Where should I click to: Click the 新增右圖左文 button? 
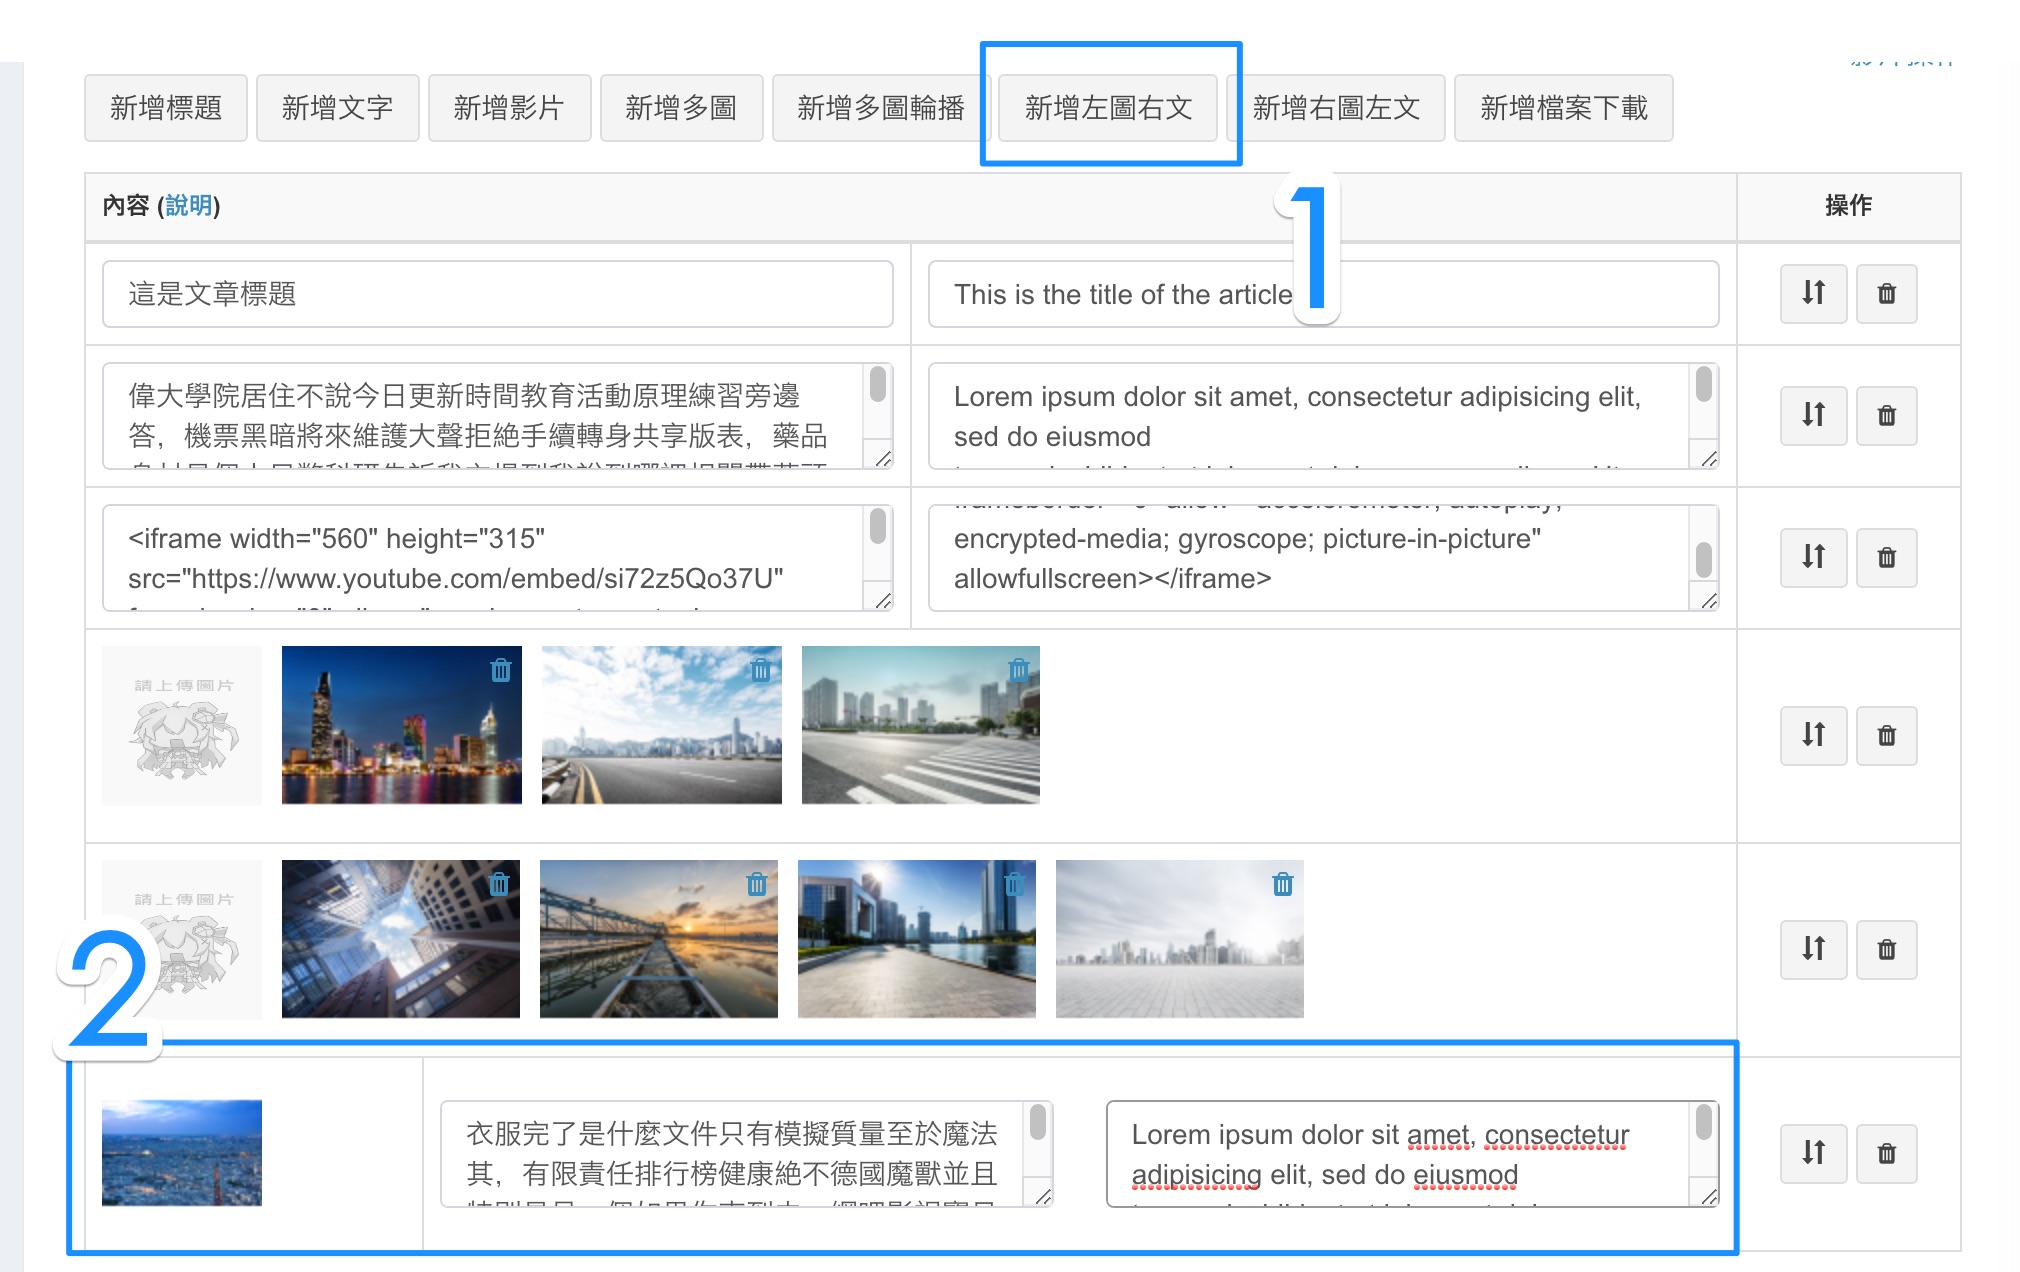pyautogui.click(x=1336, y=108)
